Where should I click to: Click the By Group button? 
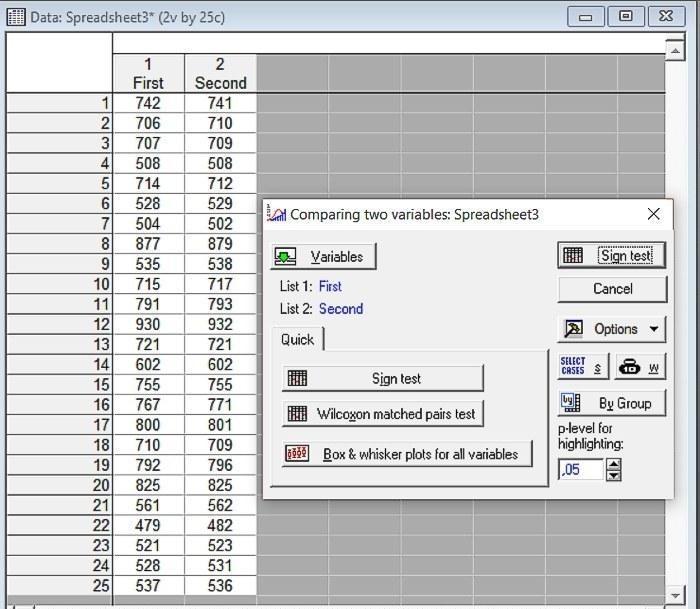(x=611, y=403)
